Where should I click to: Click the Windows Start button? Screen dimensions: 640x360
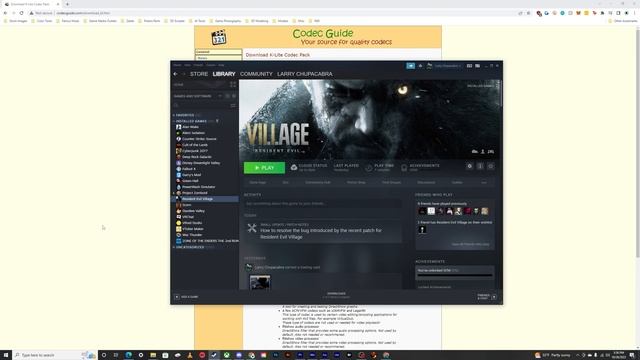click(6, 355)
